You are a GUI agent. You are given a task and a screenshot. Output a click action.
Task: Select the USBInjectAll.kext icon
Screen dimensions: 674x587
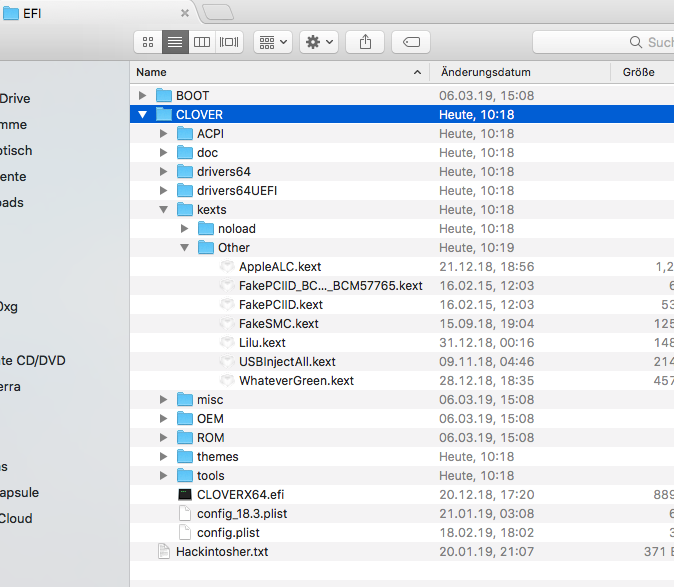227,361
